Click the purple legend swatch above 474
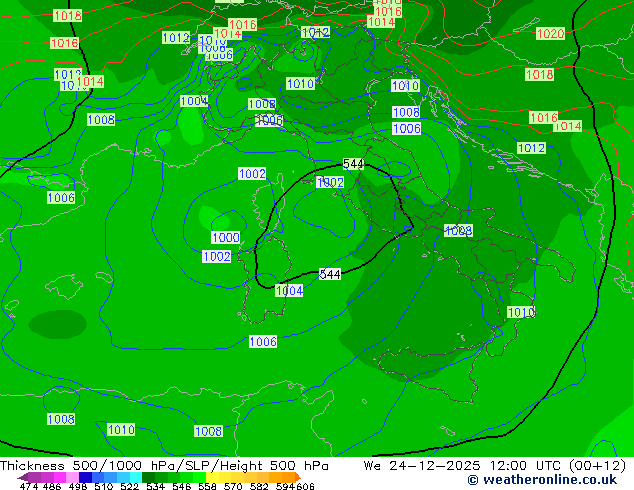 coord(34,477)
